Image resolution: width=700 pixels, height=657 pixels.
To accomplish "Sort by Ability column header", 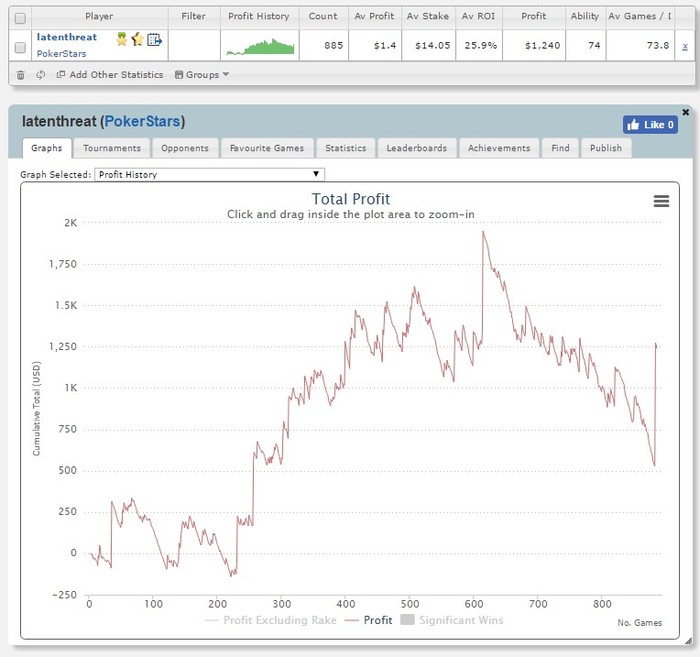I will pyautogui.click(x=585, y=16).
